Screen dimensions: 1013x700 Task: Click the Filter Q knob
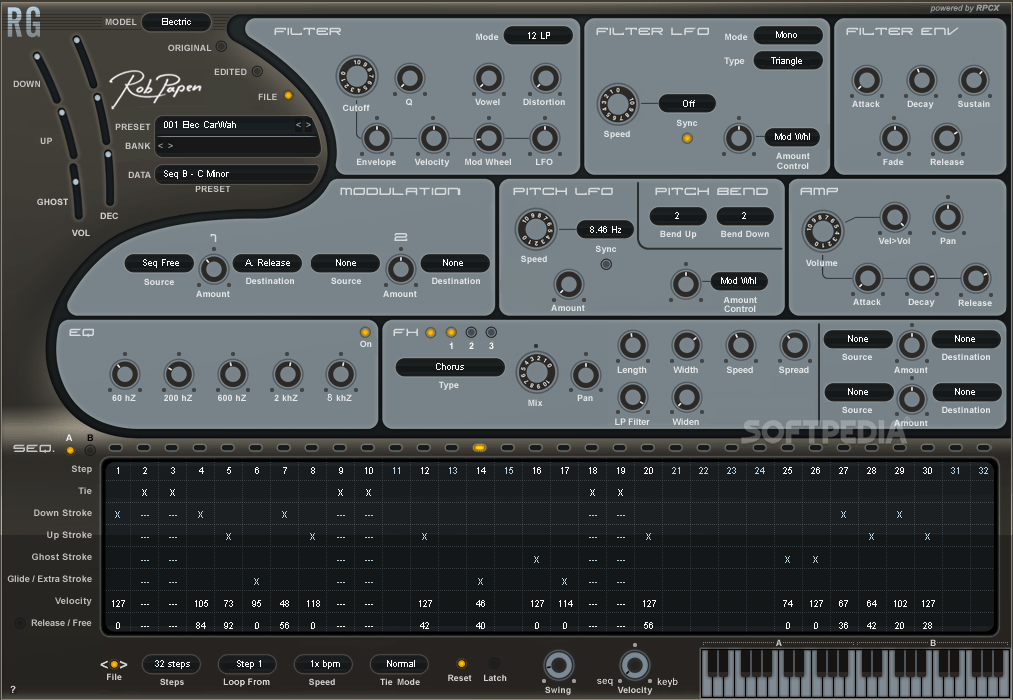pos(409,79)
